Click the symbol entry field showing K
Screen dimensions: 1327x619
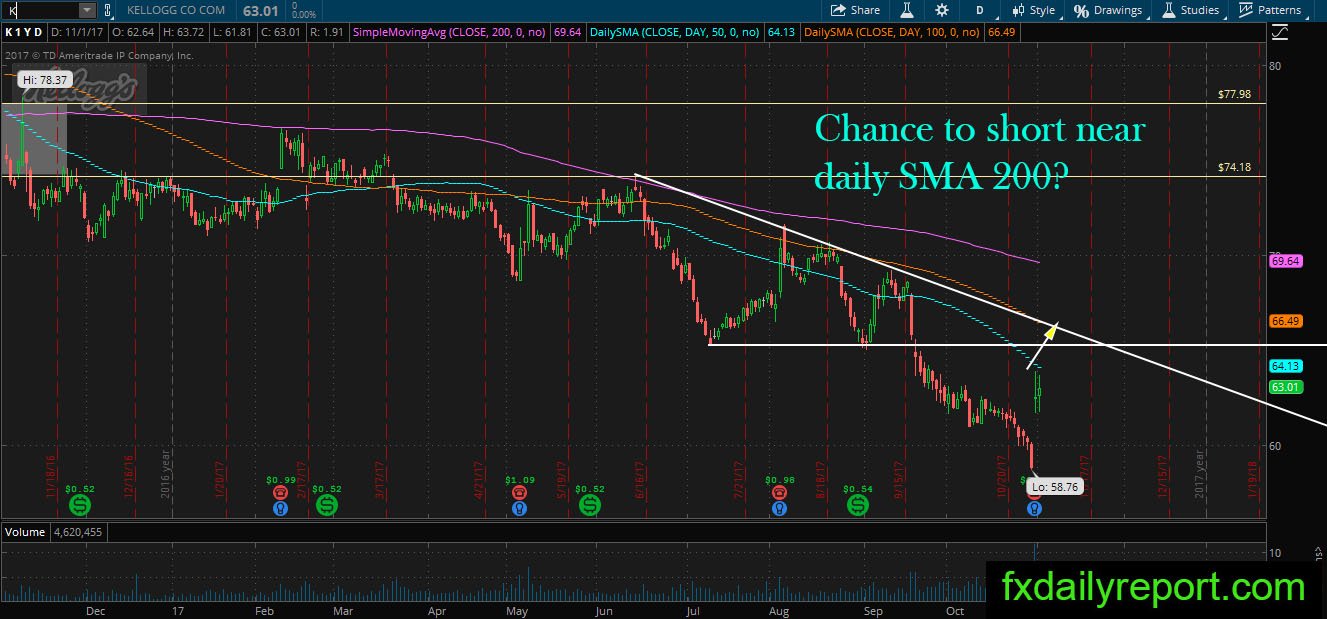40,10
